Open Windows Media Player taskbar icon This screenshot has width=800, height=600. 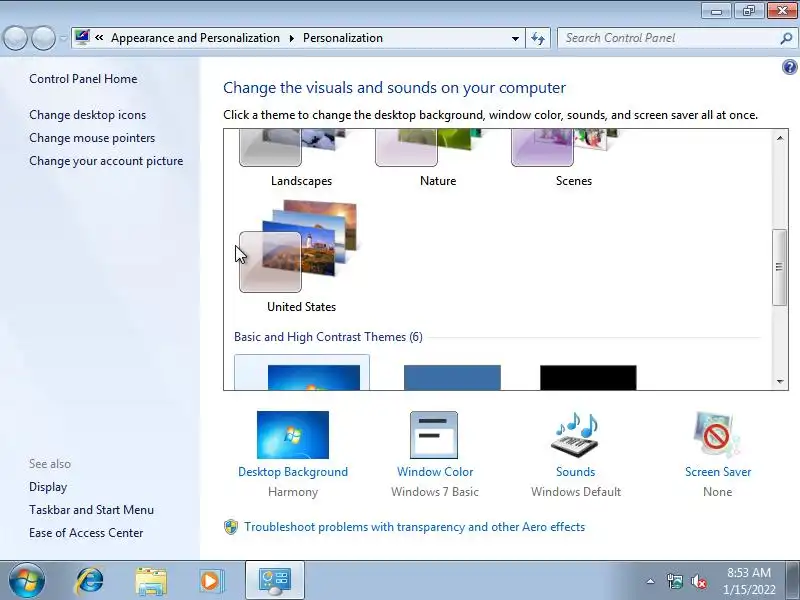pyautogui.click(x=211, y=581)
